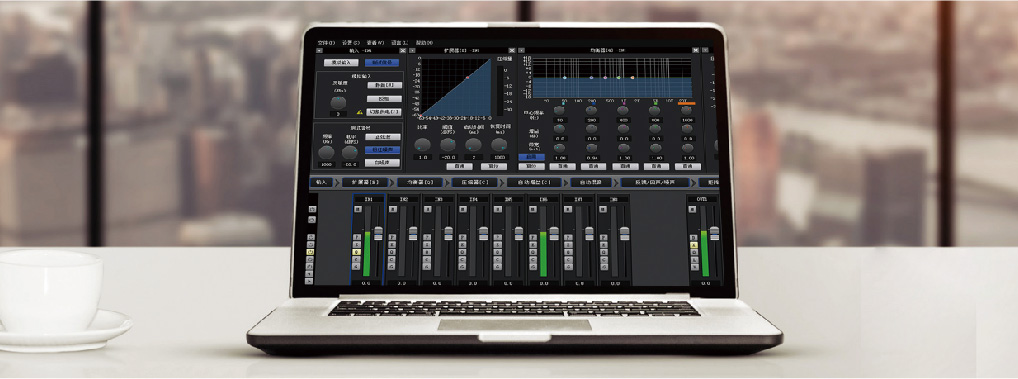
Task: Mute the IN1 channel with its M button
Action: coord(358,210)
